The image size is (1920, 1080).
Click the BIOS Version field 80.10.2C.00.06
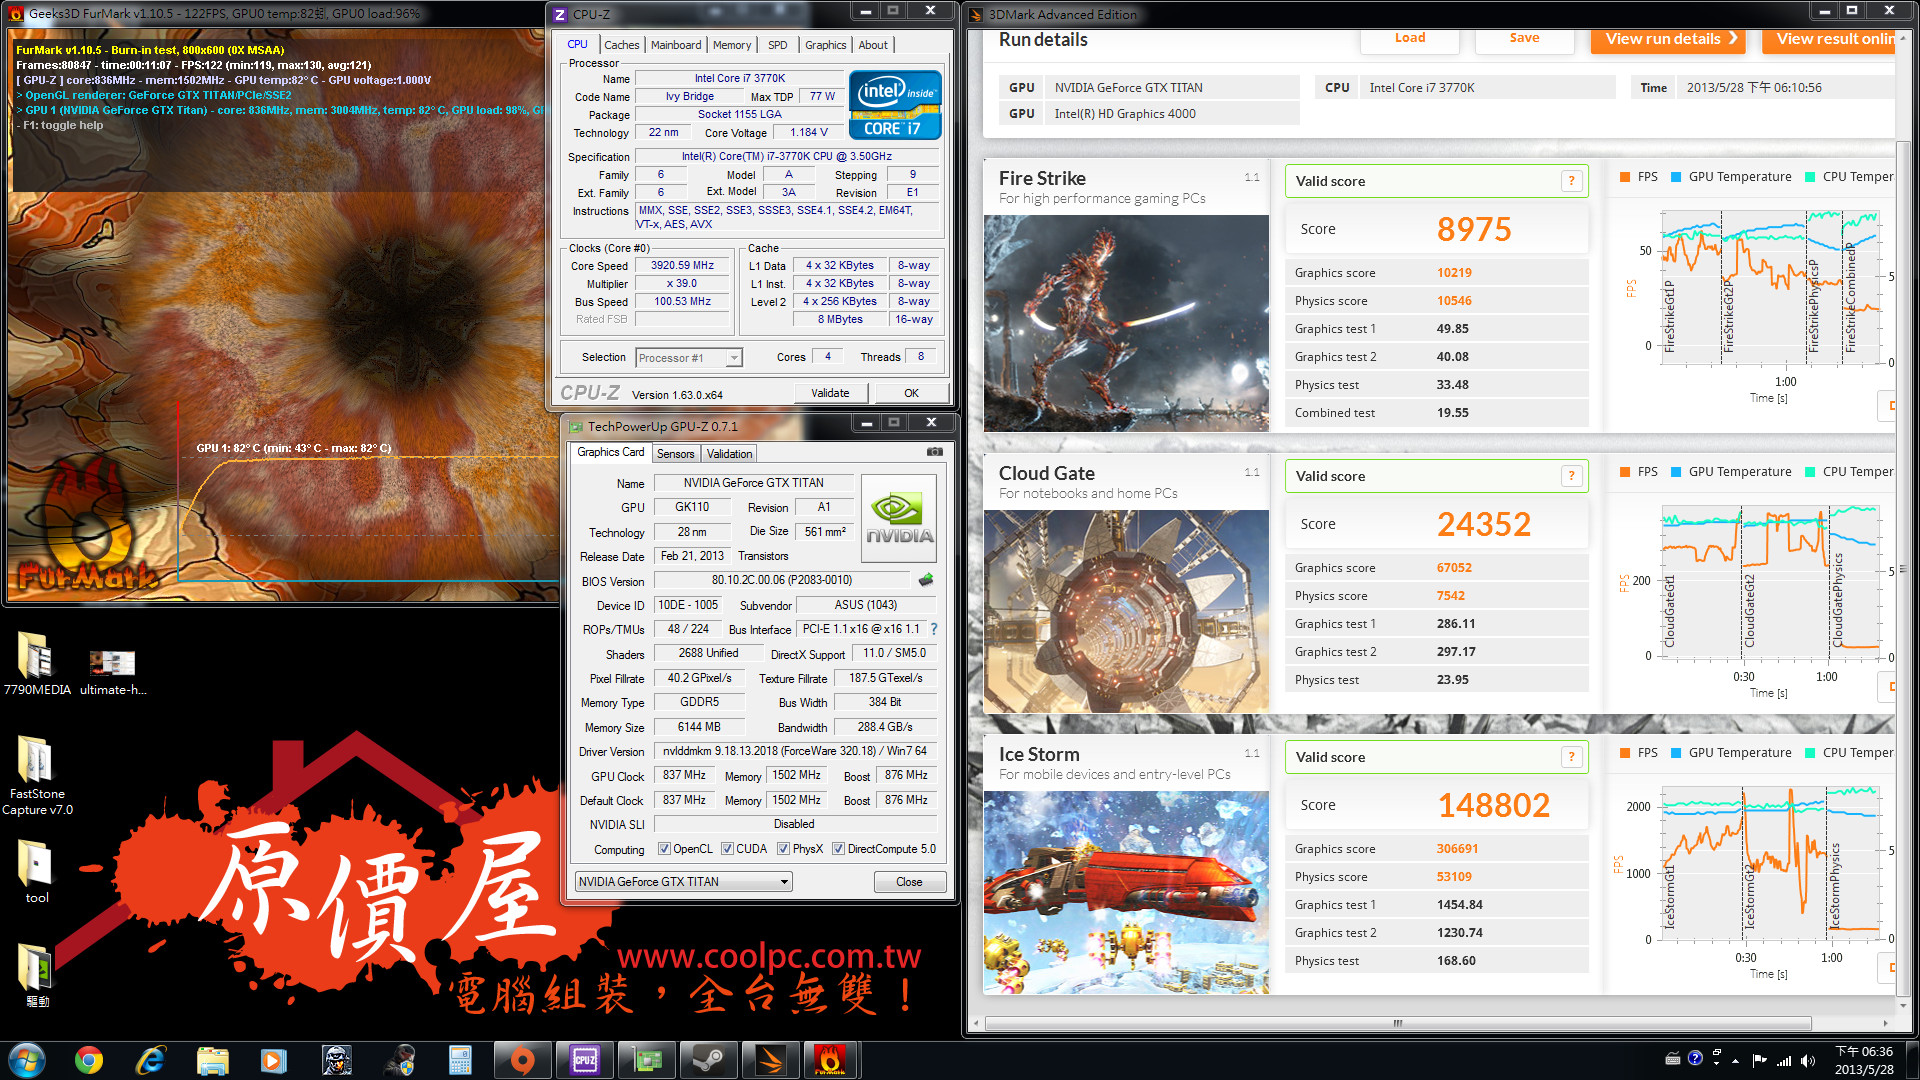tap(782, 580)
